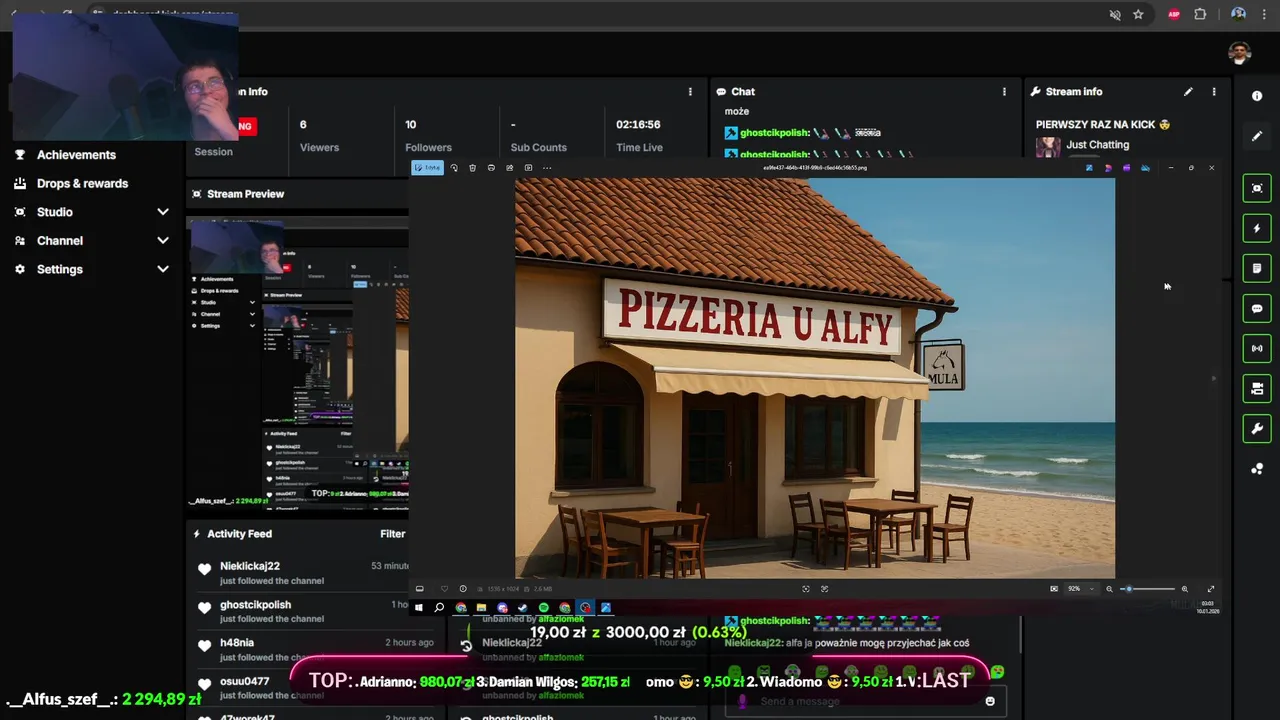Open Stream info panel three-dot menu
1280x720 pixels.
[1214, 92]
